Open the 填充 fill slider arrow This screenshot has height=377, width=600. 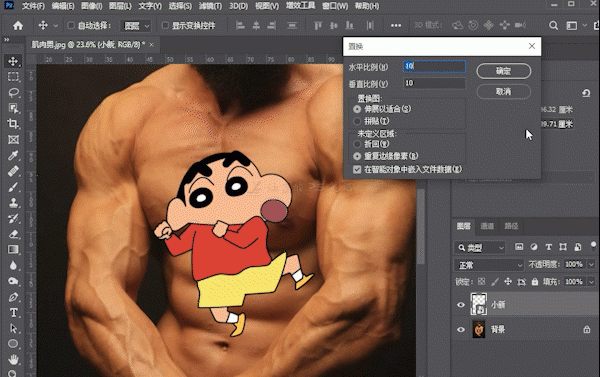tap(592, 282)
